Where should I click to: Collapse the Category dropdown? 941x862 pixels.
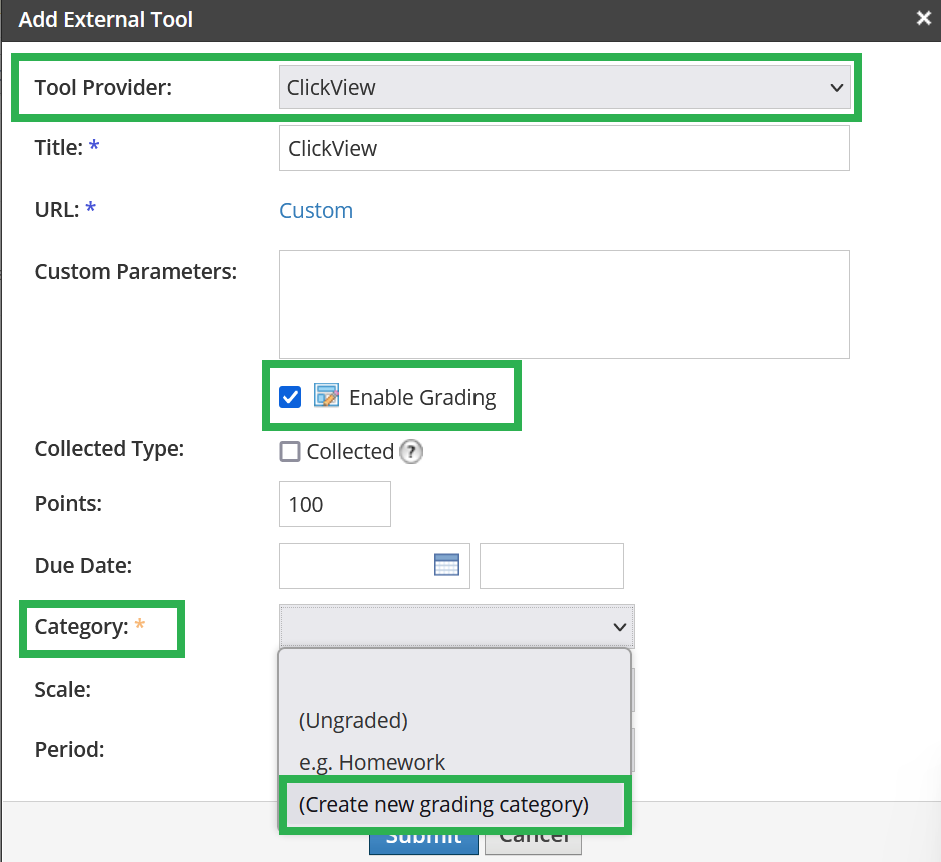point(457,626)
